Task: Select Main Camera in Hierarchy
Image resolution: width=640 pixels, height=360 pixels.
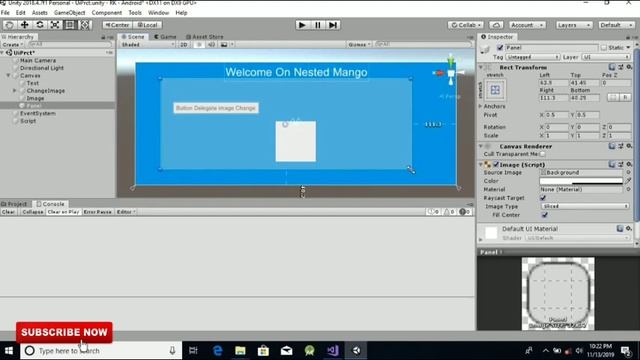Action: (38, 60)
